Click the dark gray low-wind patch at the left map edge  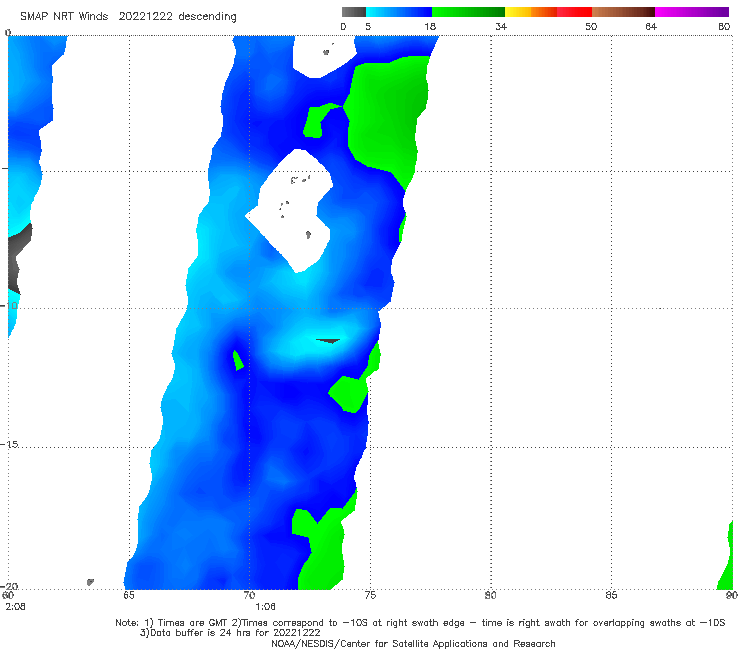[x=19, y=258]
